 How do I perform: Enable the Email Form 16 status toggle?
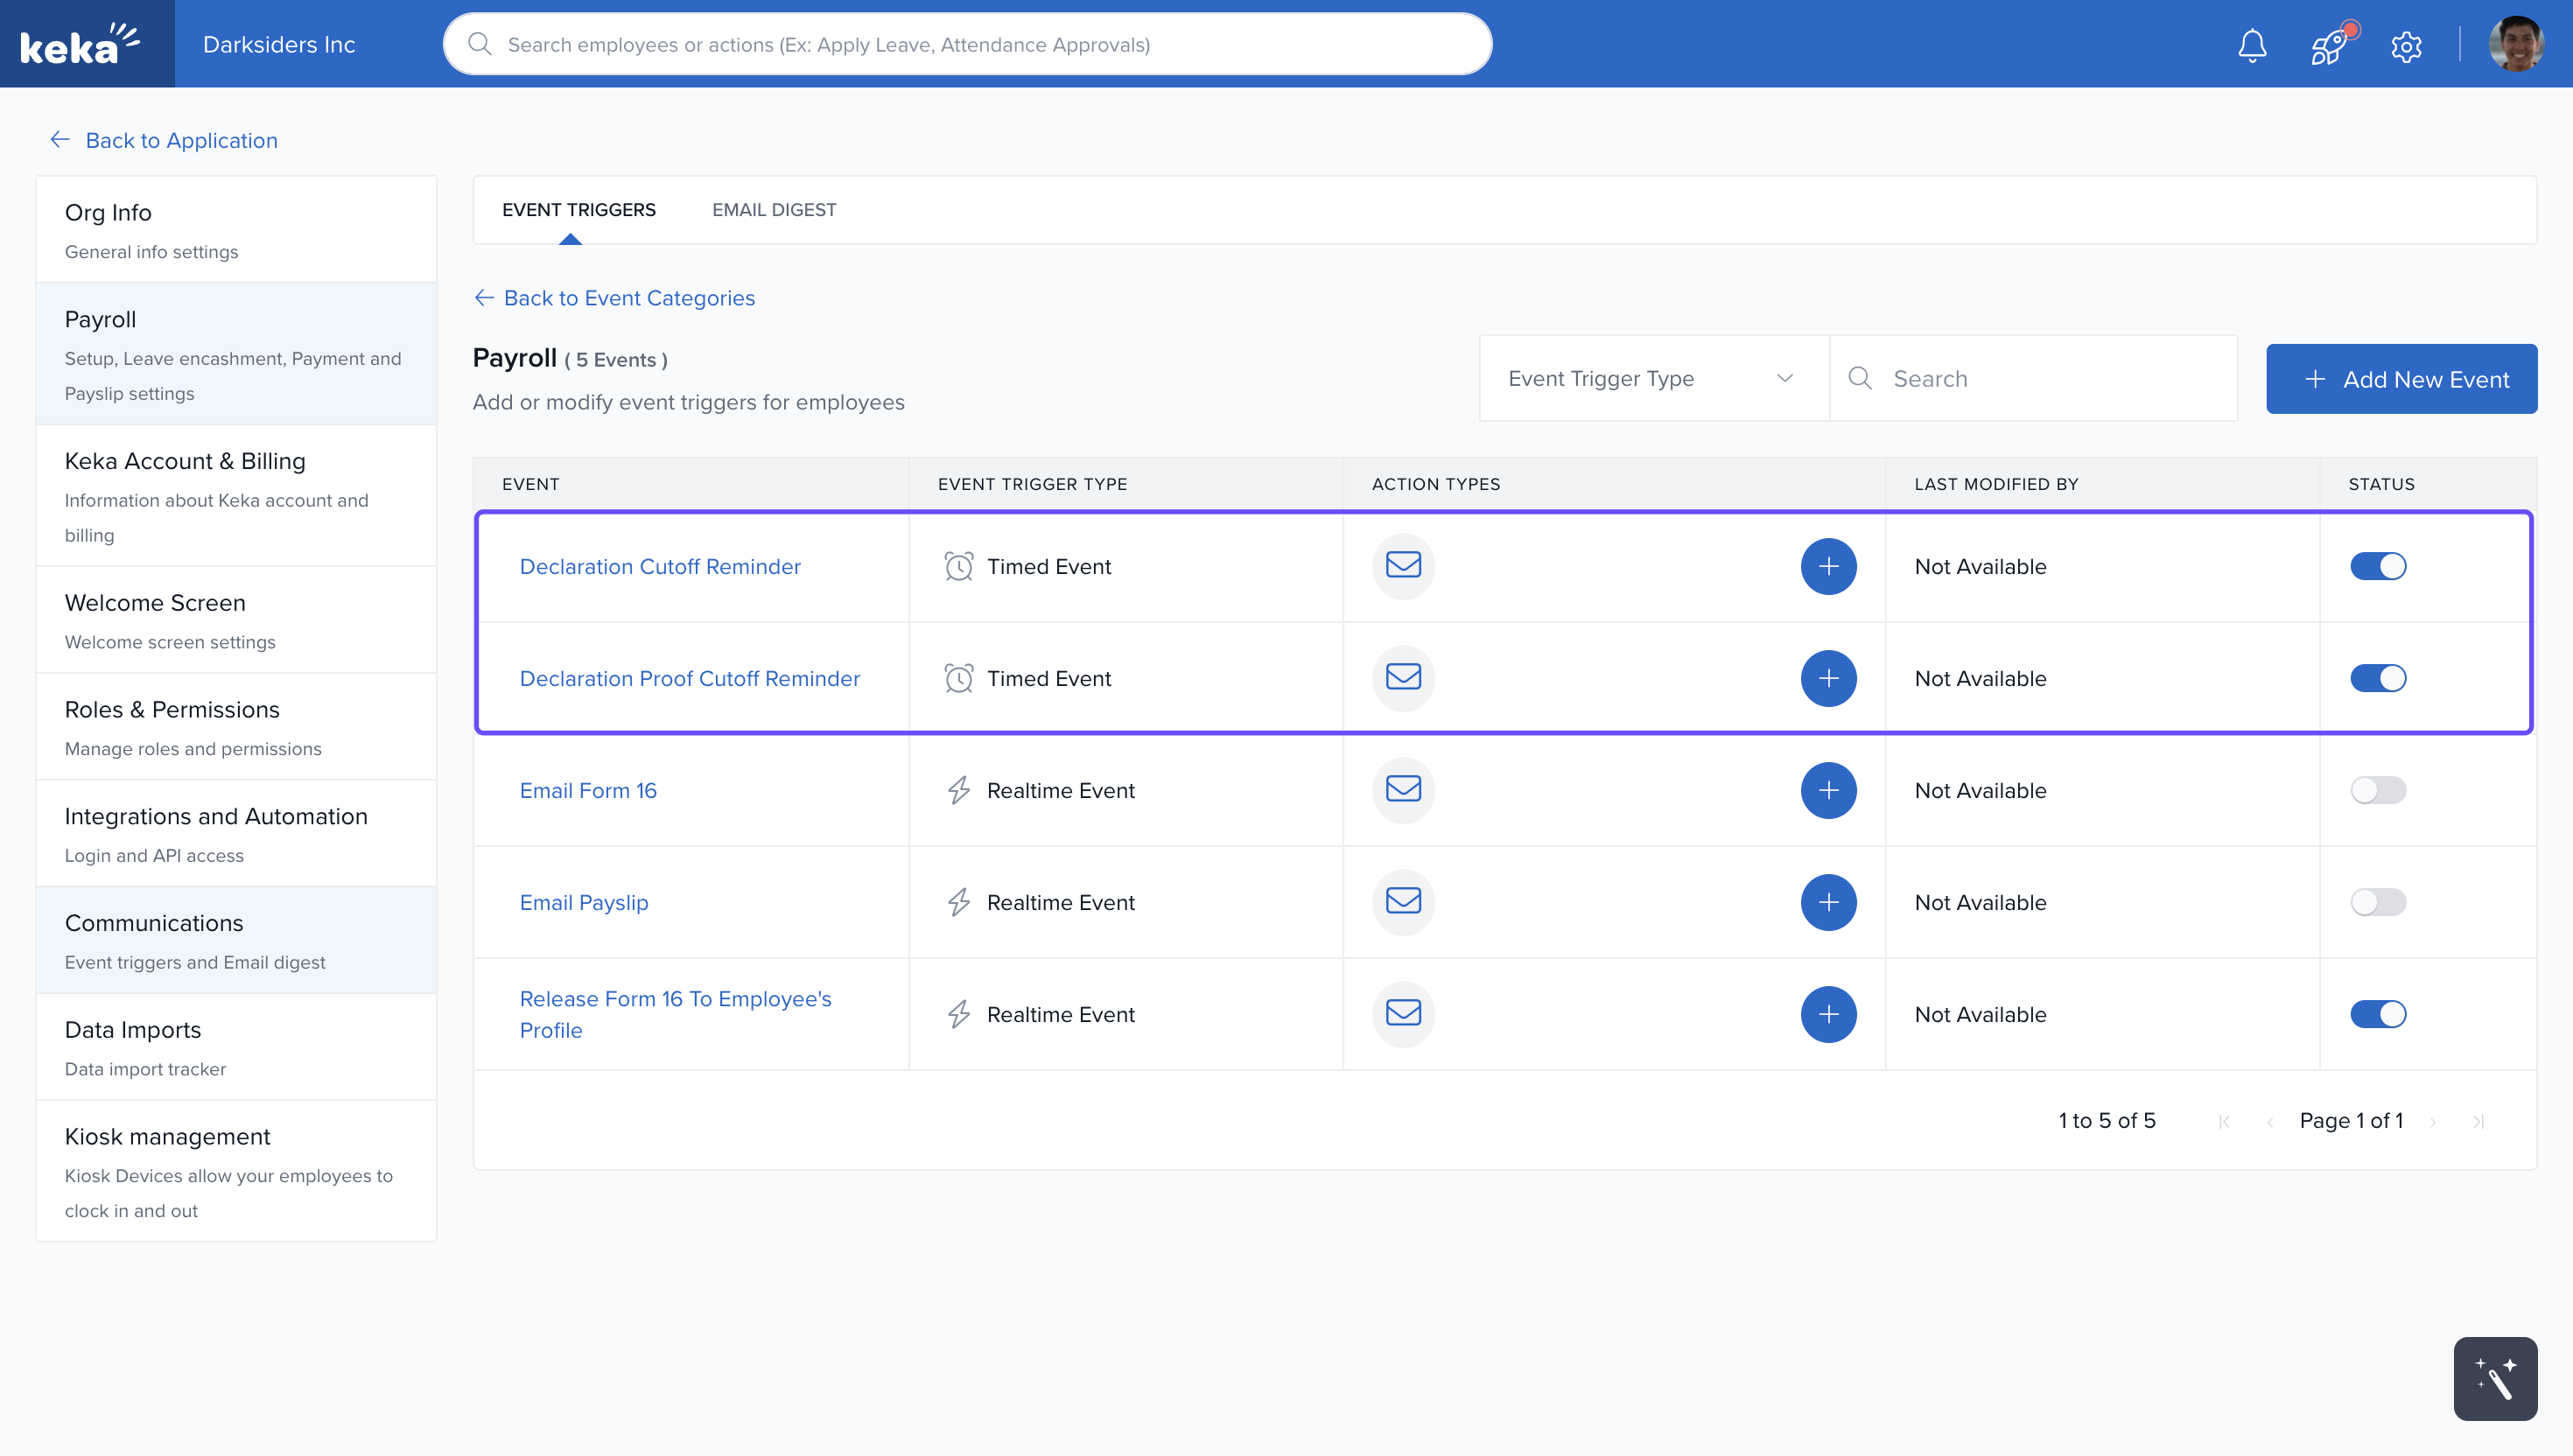pos(2377,790)
